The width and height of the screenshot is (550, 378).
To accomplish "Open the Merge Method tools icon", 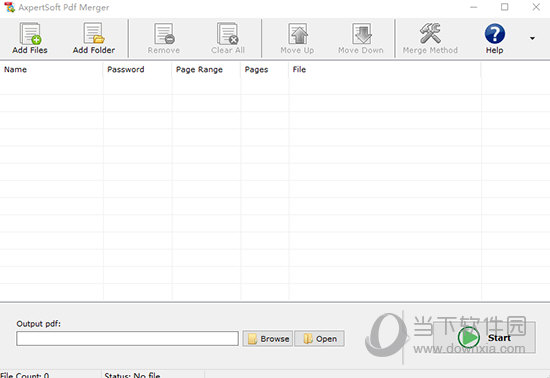I will (x=430, y=38).
